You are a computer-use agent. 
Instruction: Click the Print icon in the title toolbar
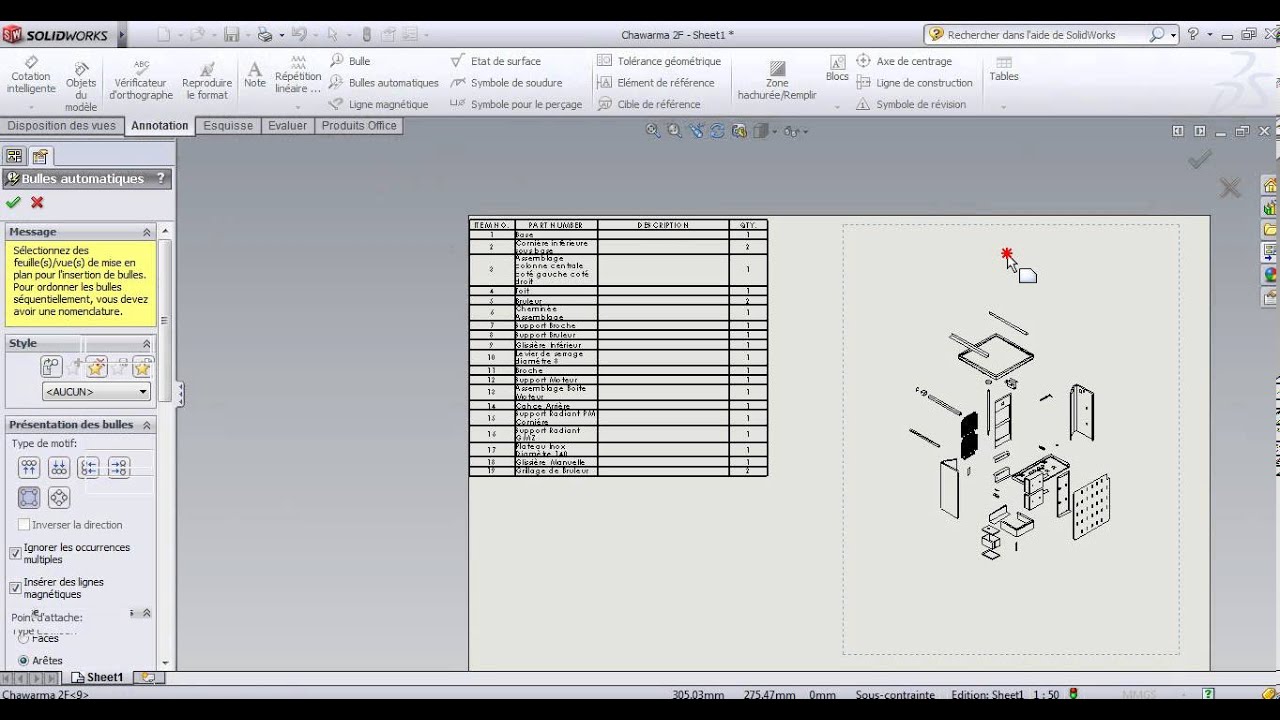pyautogui.click(x=265, y=35)
